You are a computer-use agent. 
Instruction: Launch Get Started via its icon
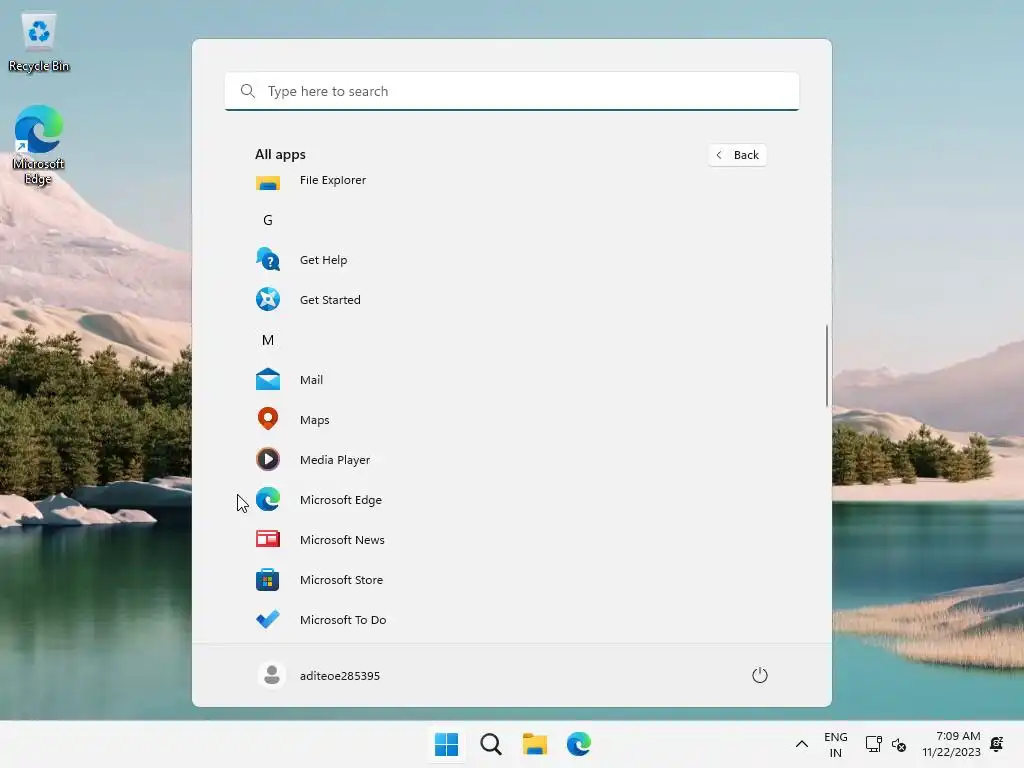(x=268, y=299)
